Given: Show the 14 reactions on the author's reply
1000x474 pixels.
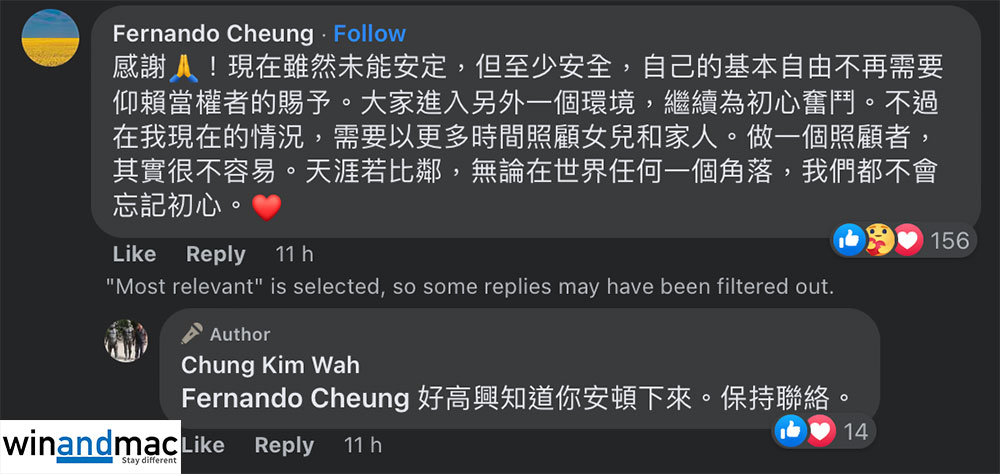Looking at the screenshot, I should click(857, 431).
